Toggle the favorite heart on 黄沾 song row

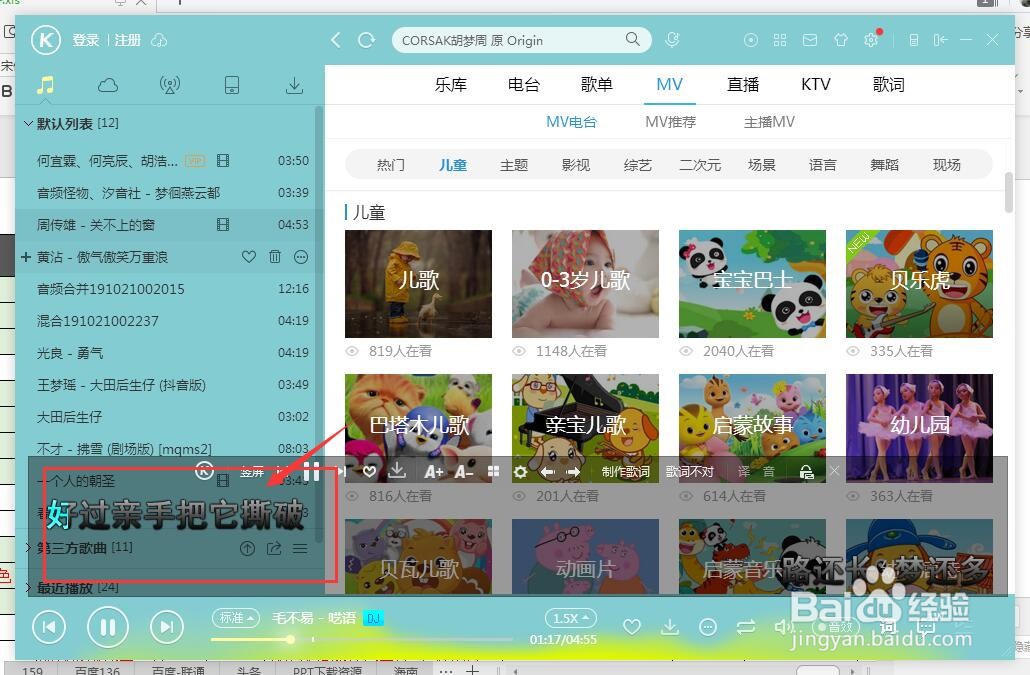249,257
